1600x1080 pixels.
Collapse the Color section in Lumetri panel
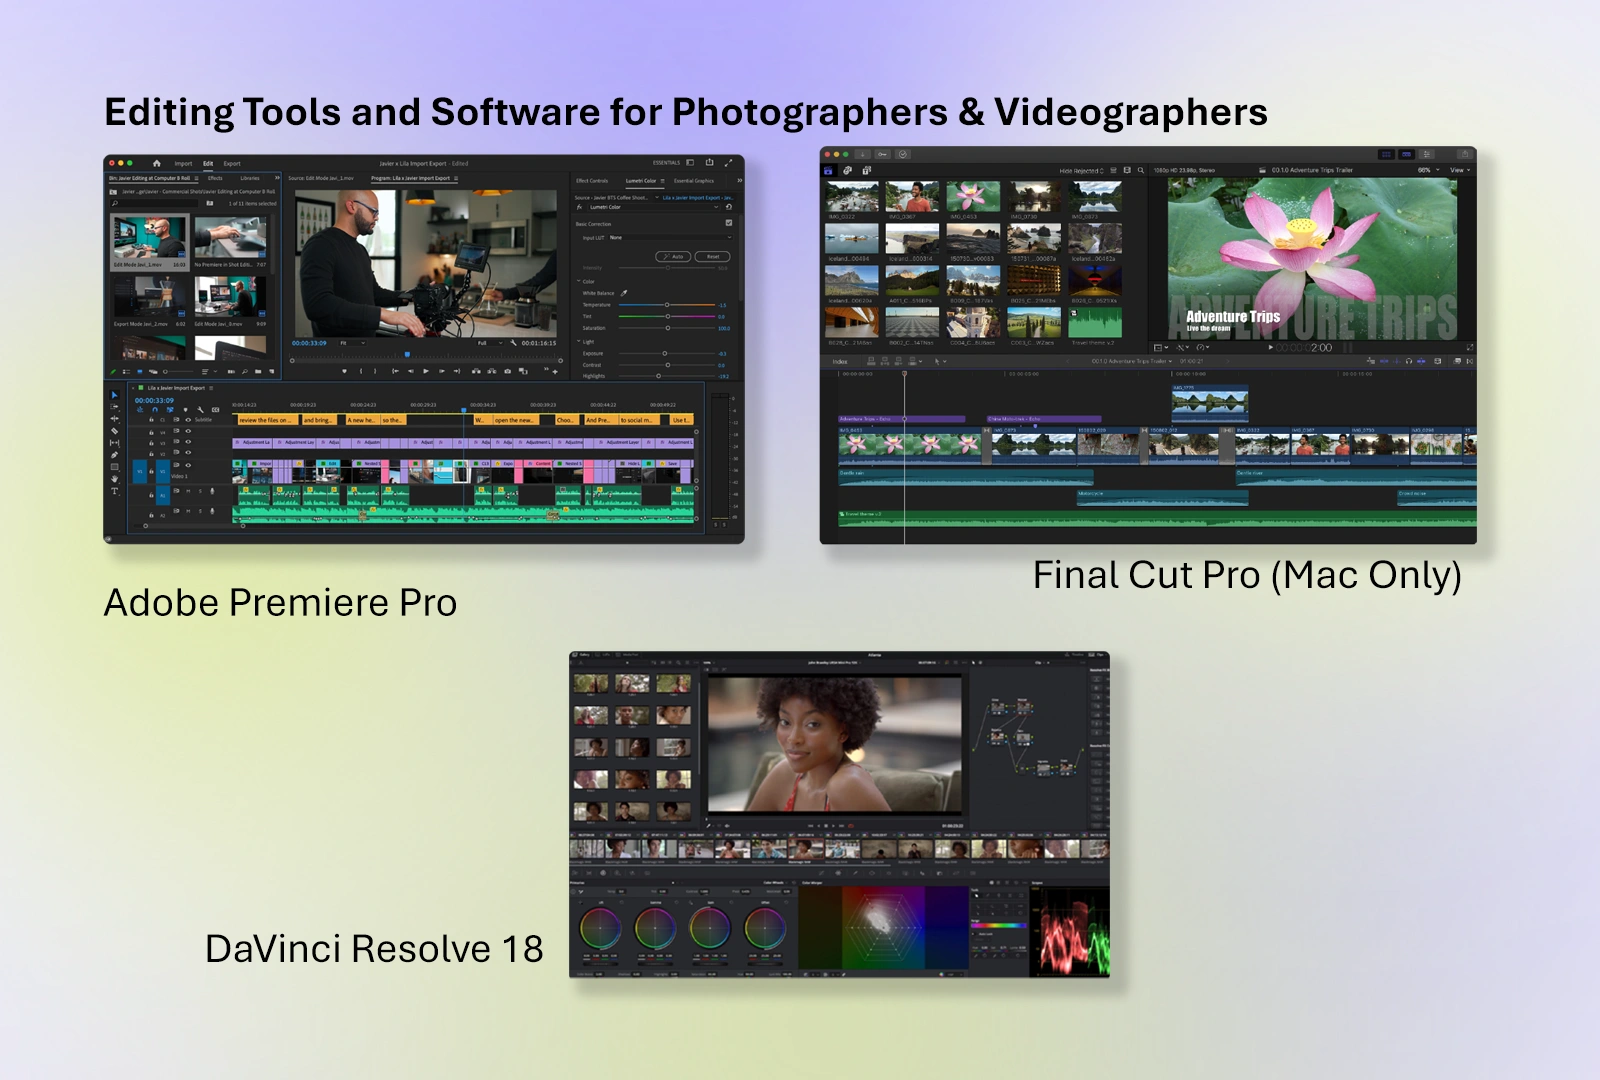pos(578,281)
